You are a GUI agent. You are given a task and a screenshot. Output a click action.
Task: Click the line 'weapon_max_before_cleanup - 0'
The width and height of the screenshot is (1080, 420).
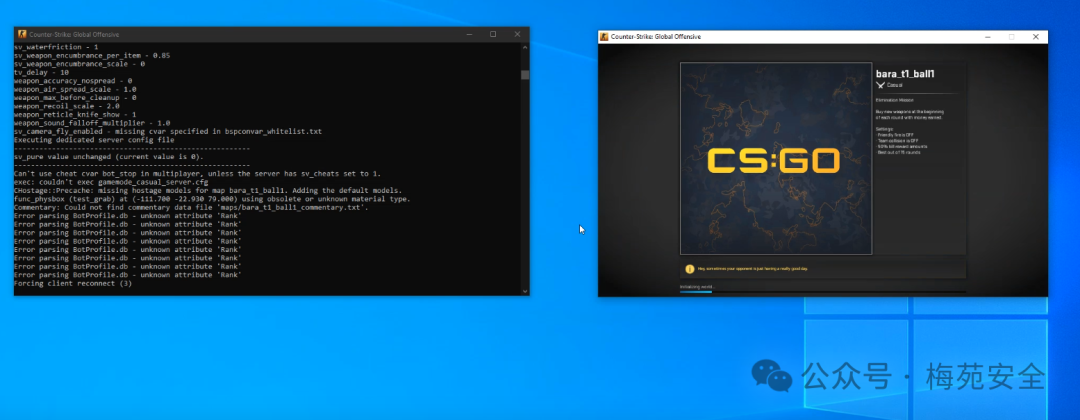(75, 97)
